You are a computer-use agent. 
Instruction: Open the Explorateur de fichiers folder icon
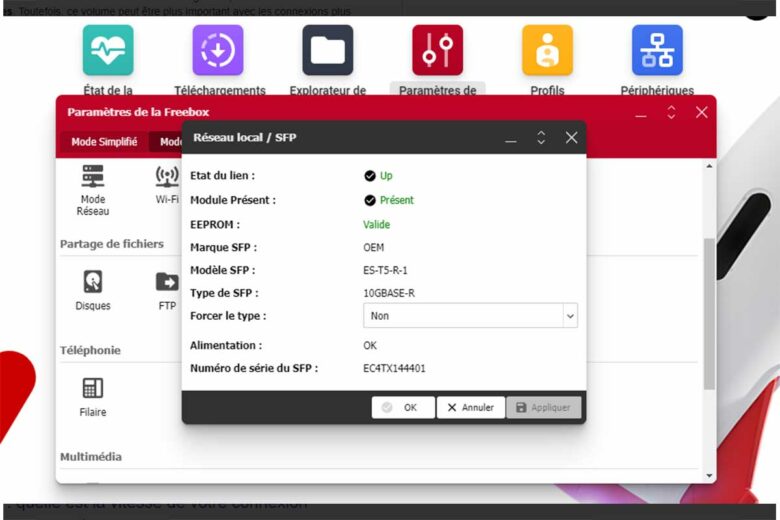point(328,50)
